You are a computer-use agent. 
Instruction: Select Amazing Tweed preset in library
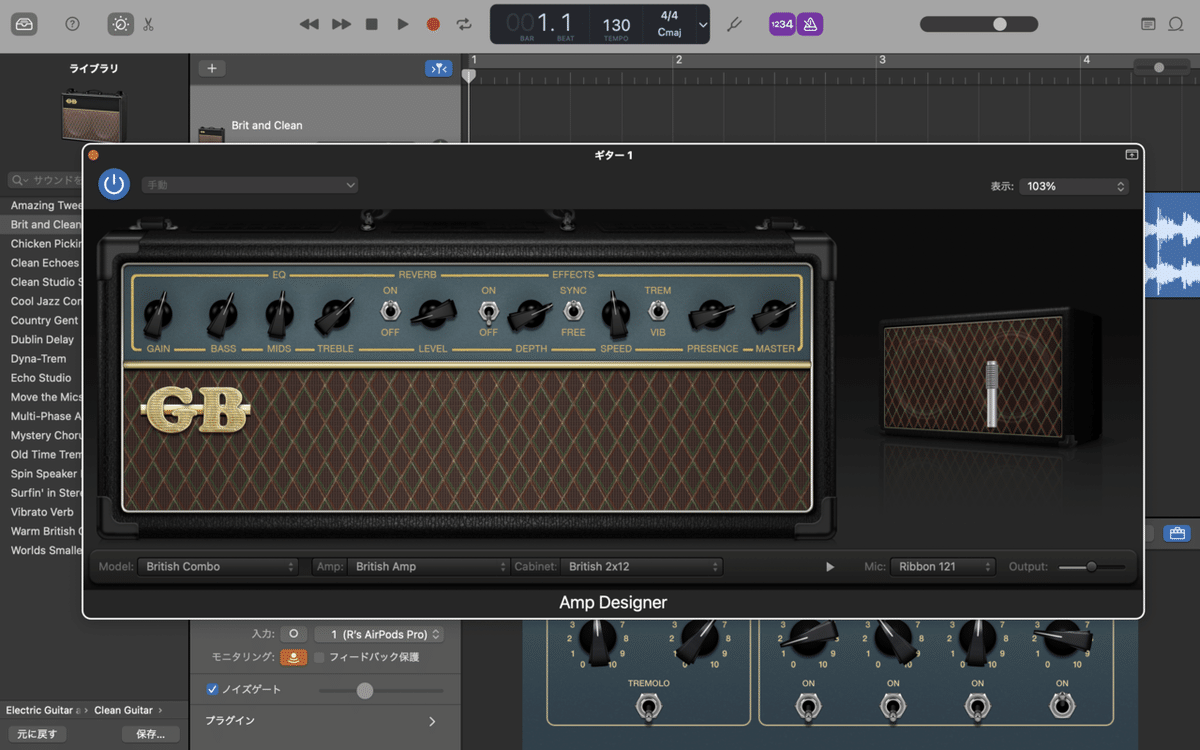point(46,205)
